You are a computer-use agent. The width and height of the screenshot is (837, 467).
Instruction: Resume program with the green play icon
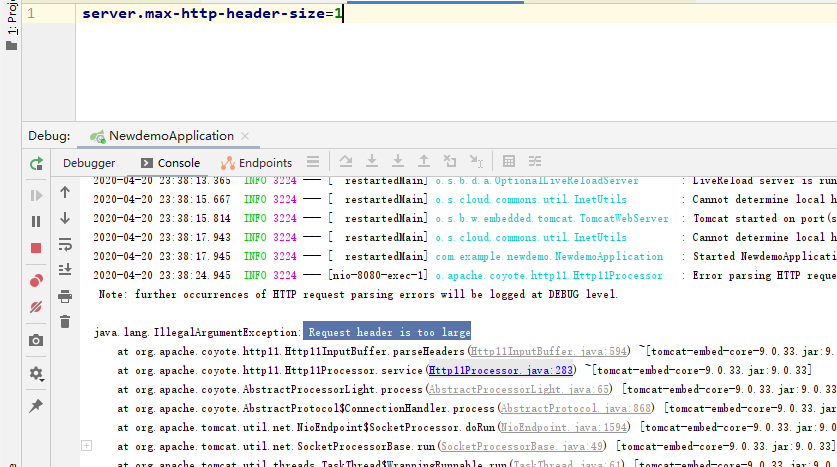pyautogui.click(x=36, y=195)
